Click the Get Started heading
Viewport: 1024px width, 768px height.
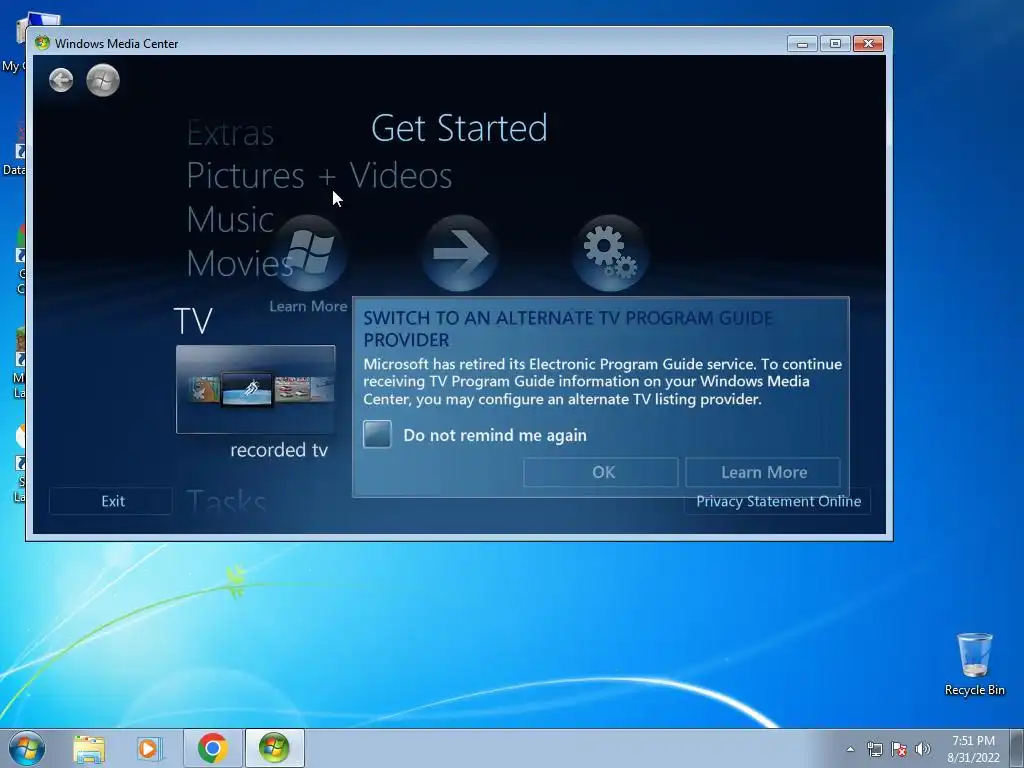(x=459, y=128)
